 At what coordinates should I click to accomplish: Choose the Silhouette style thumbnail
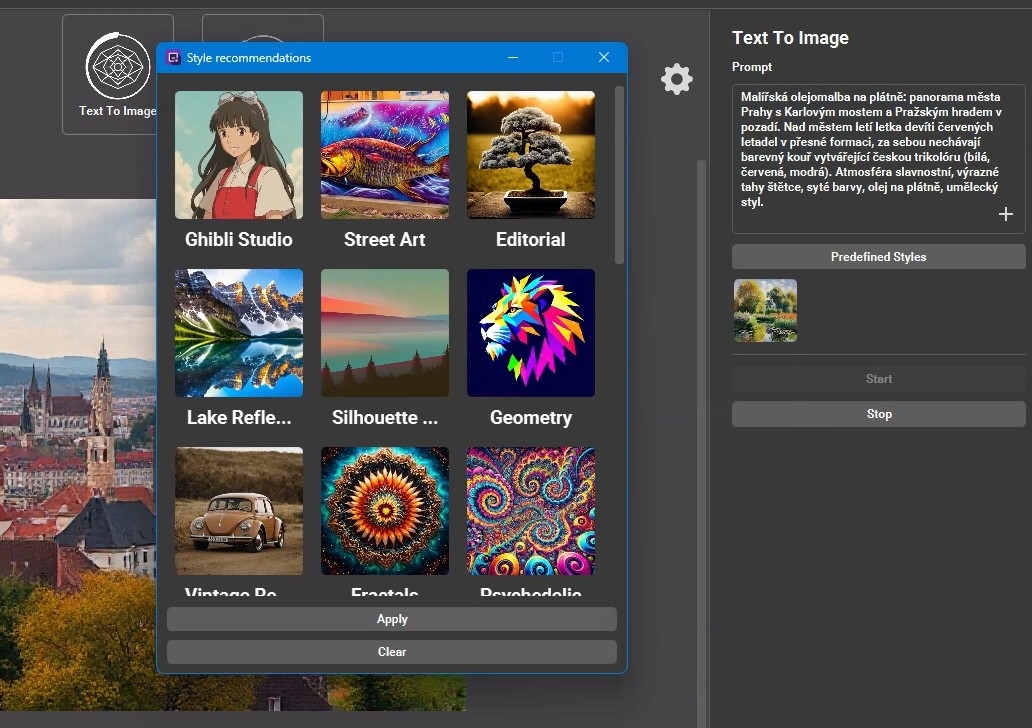pyautogui.click(x=385, y=333)
